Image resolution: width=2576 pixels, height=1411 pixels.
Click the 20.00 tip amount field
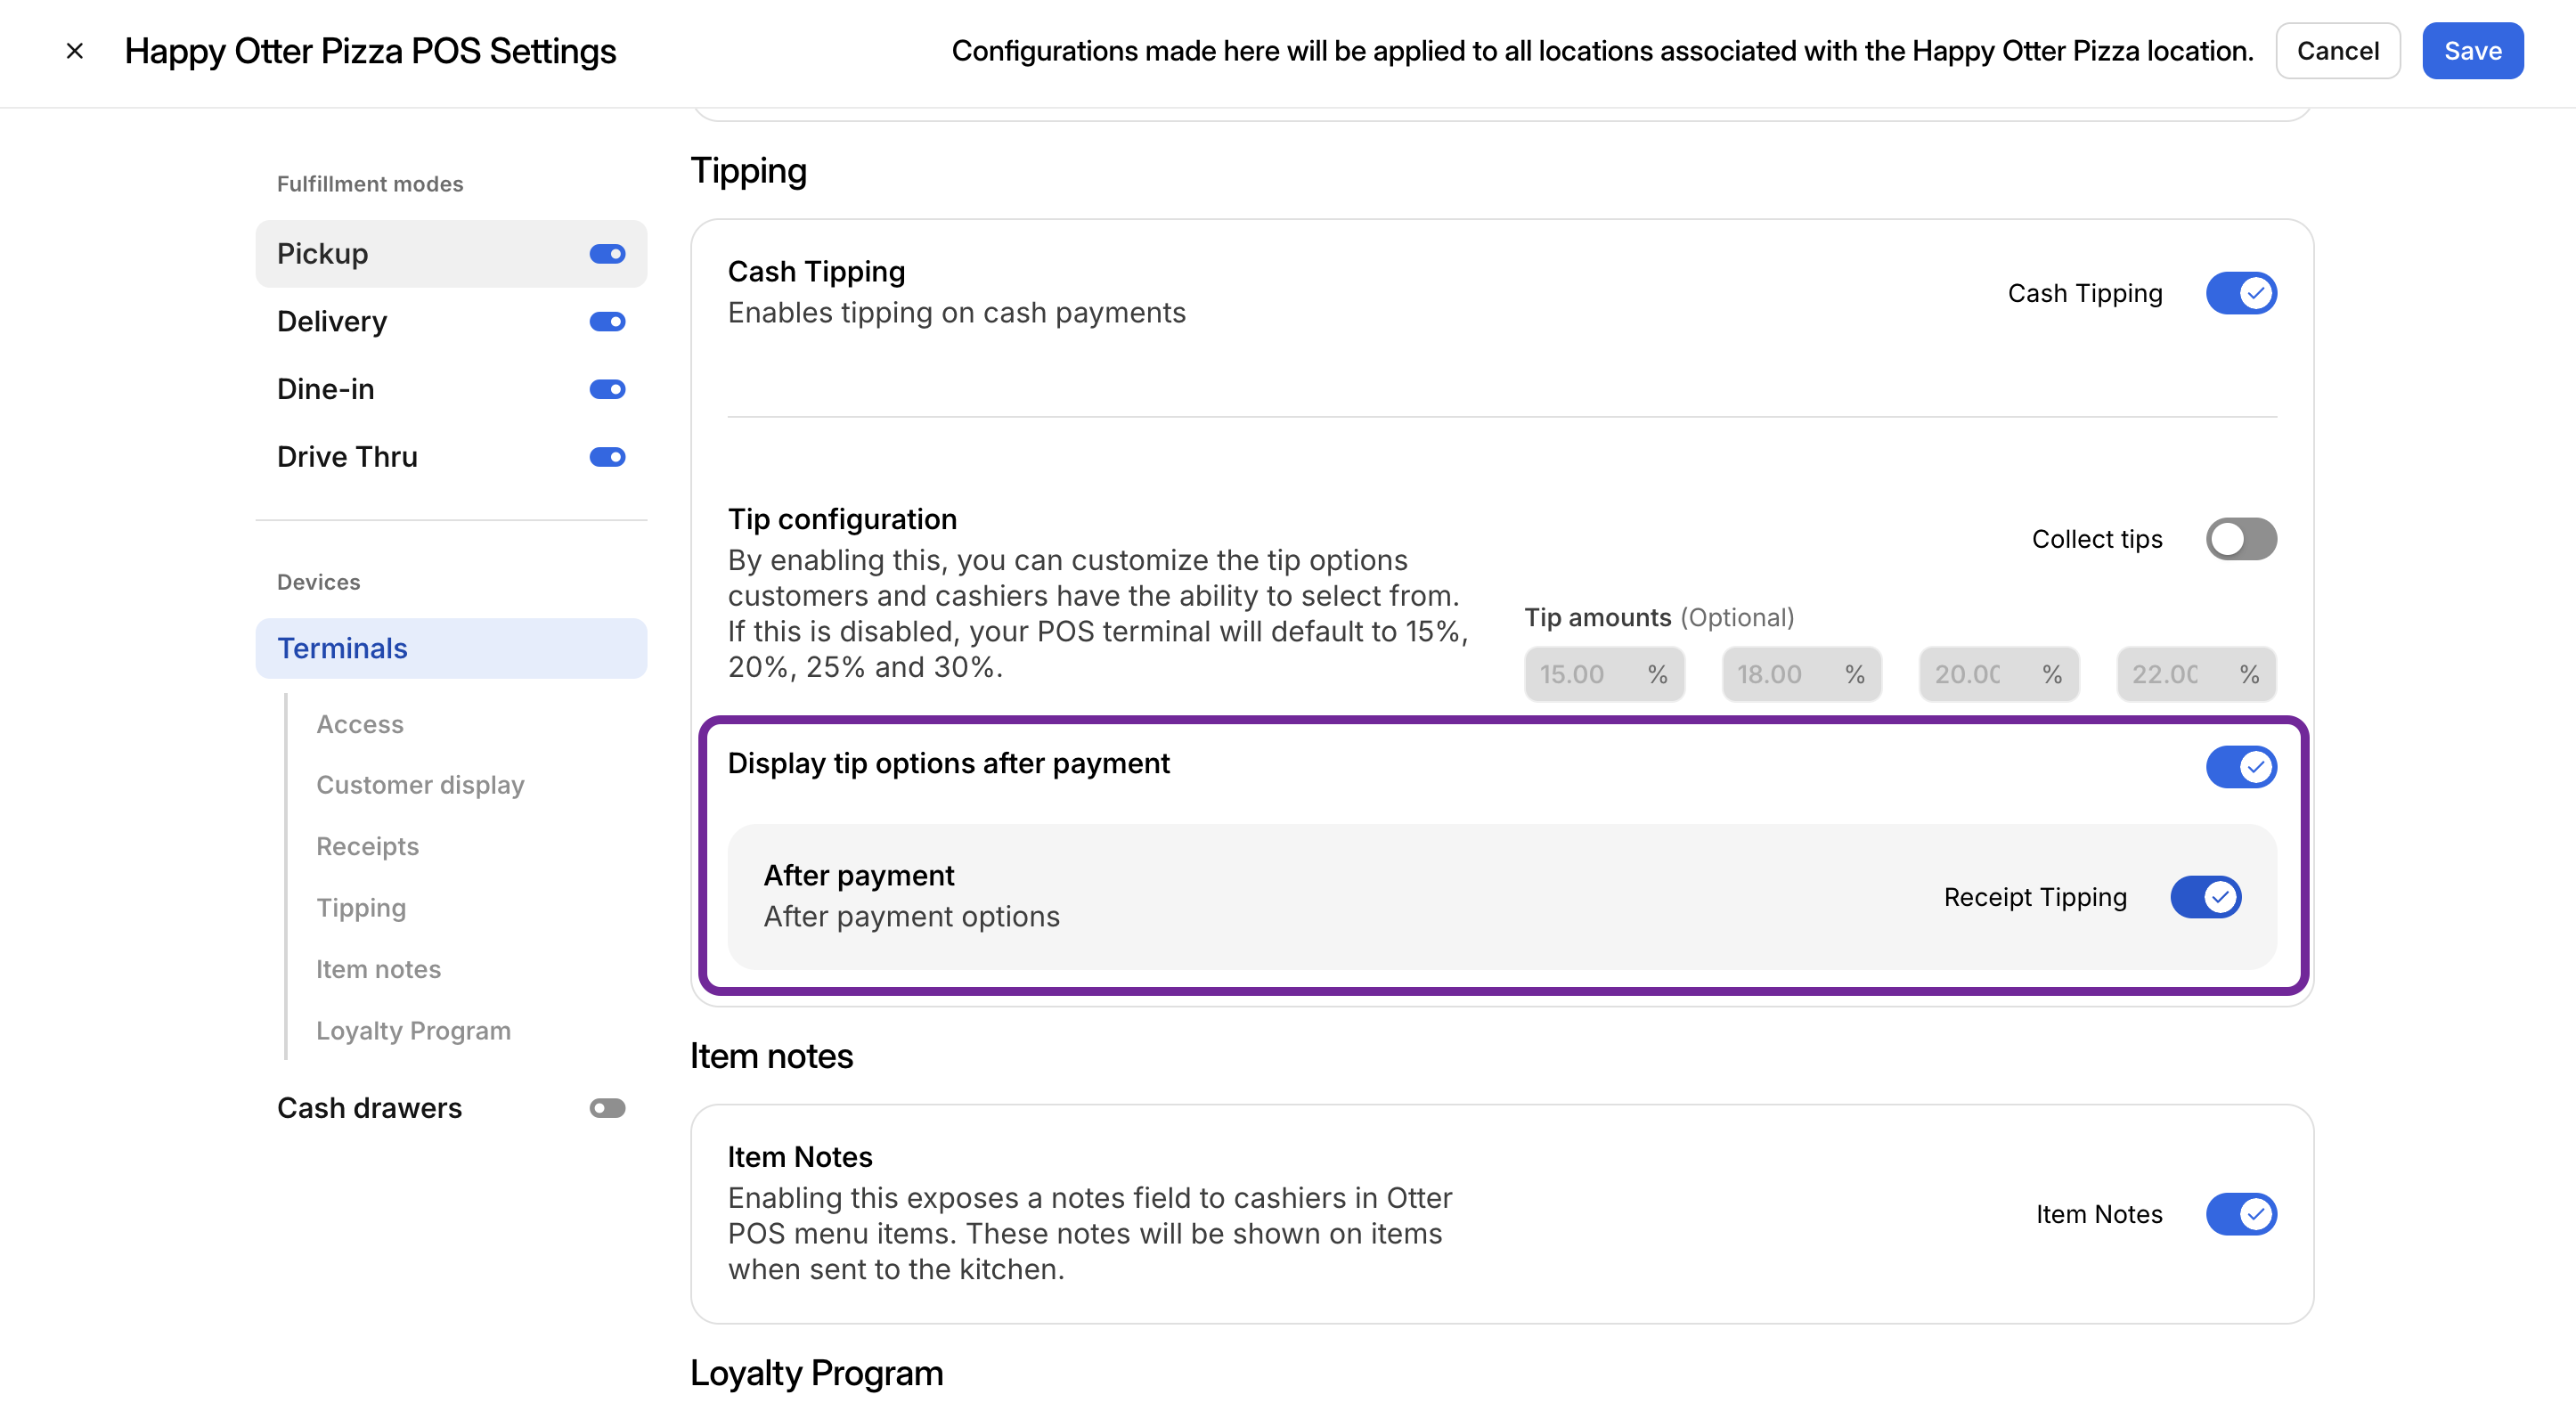click(1998, 674)
